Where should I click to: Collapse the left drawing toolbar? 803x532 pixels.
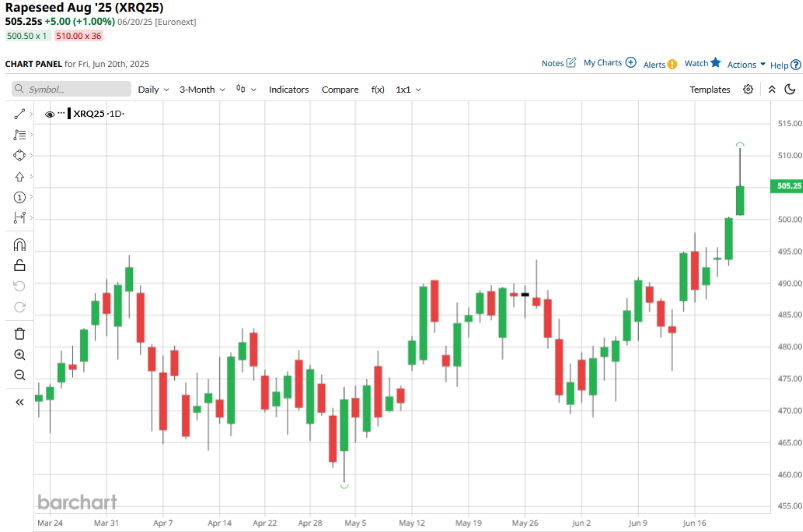point(19,402)
